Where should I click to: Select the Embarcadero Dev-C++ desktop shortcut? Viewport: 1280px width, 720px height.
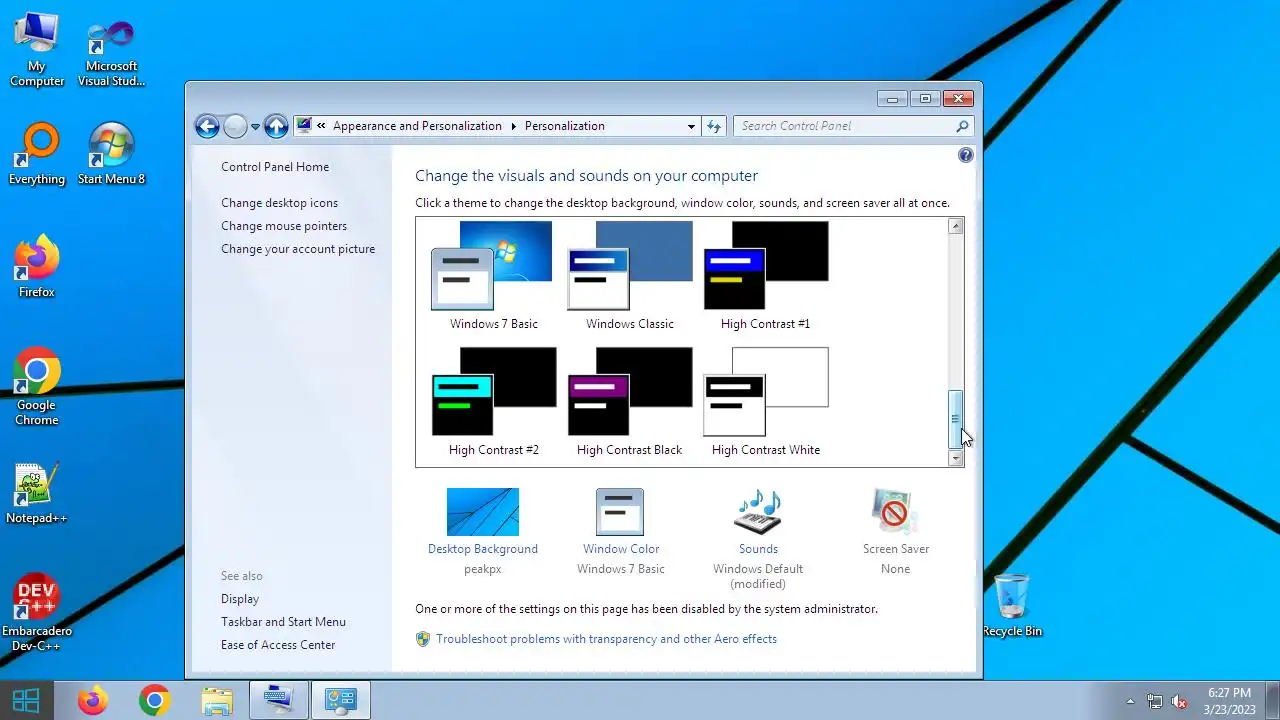[37, 613]
